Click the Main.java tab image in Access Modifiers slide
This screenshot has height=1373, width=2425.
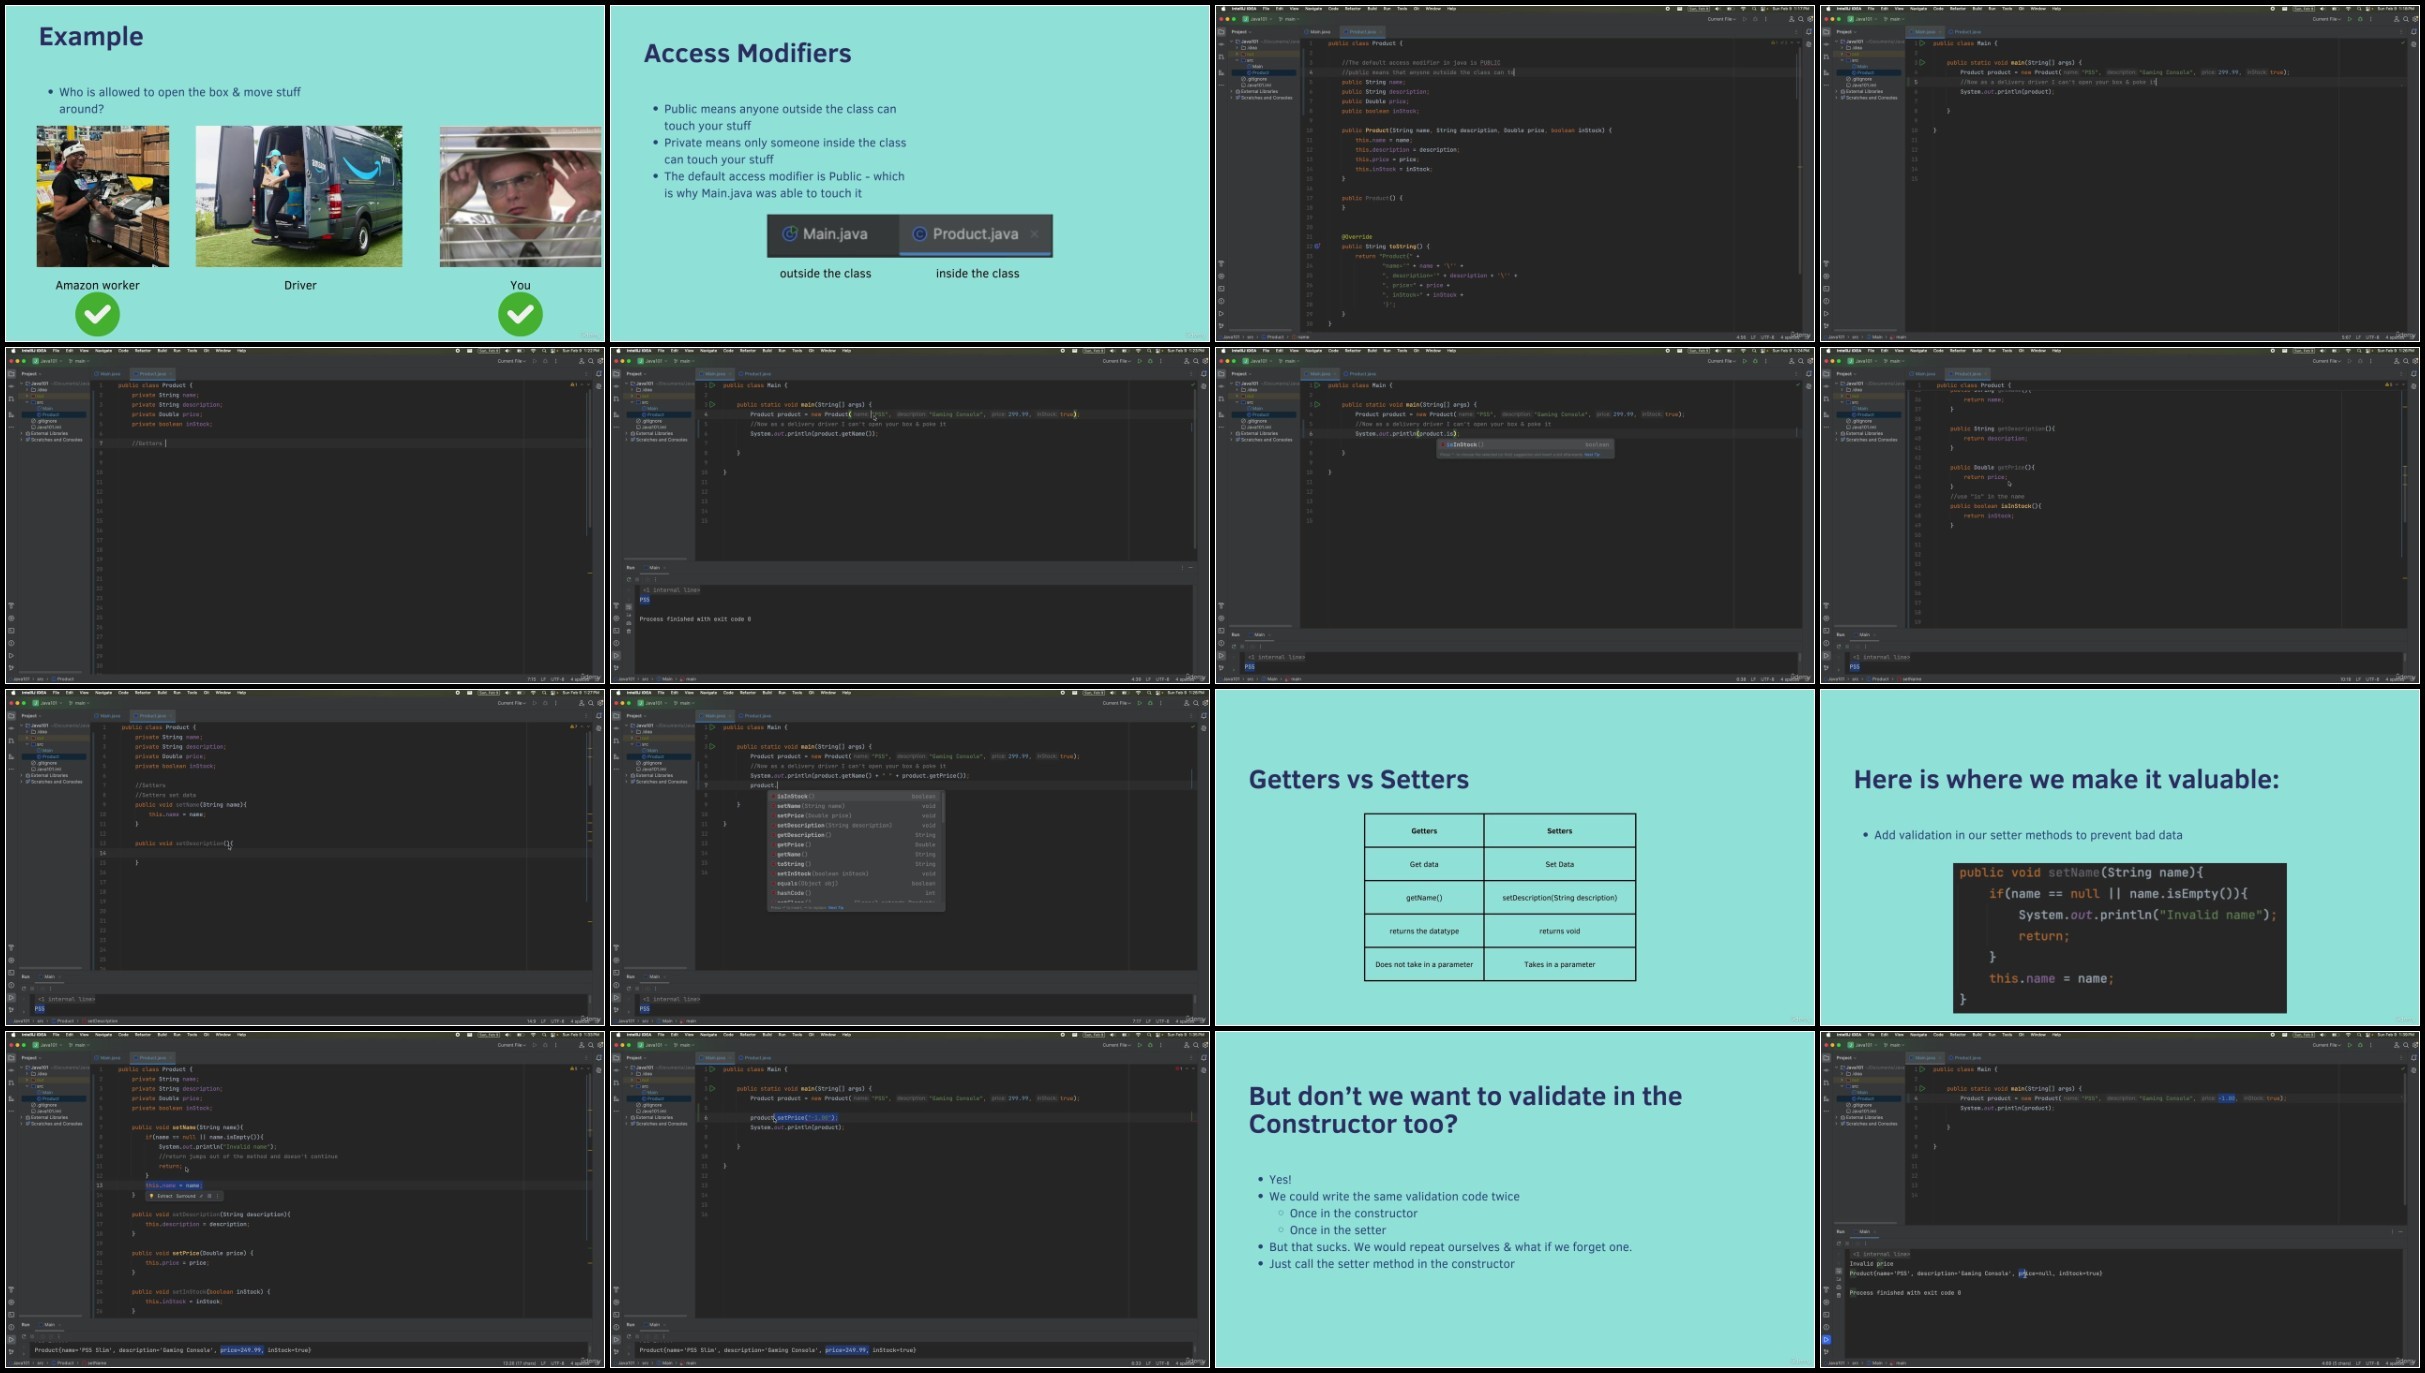click(833, 234)
